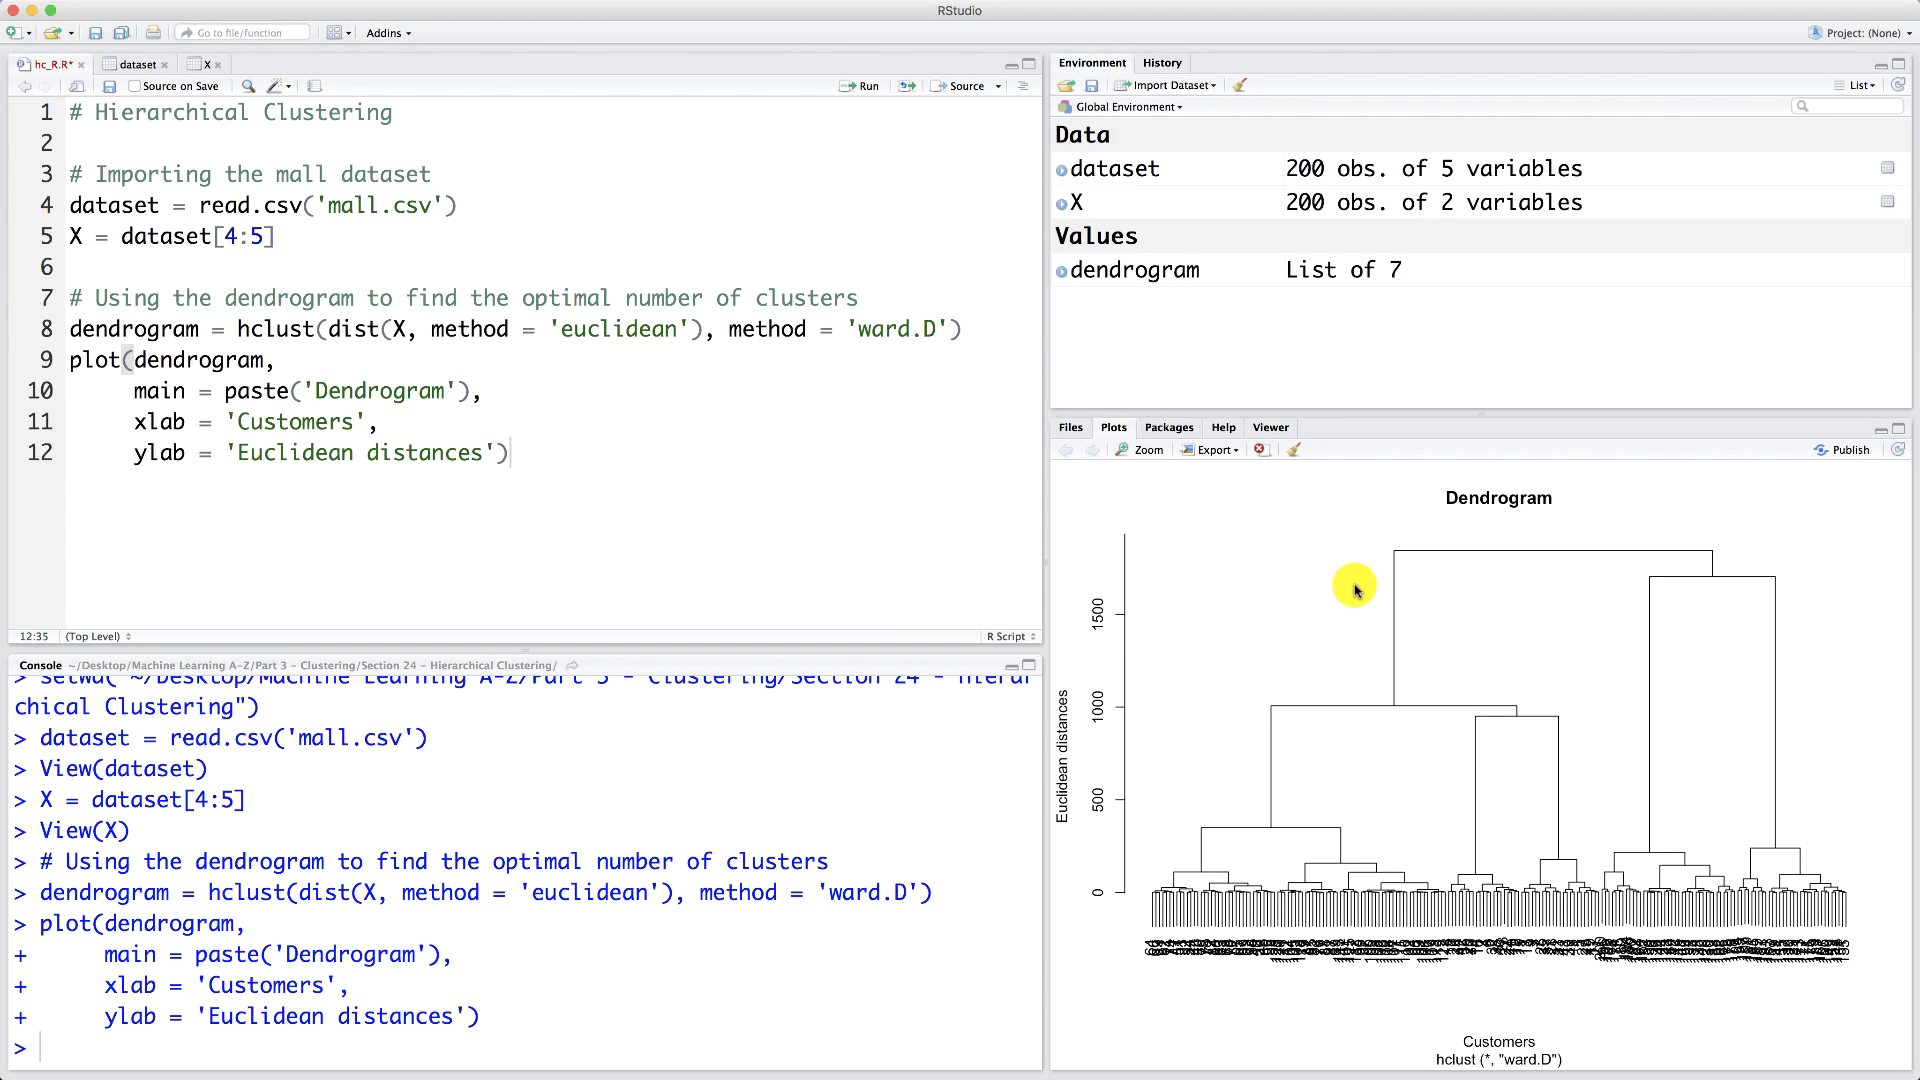Expand the dataset object details

click(x=1062, y=170)
